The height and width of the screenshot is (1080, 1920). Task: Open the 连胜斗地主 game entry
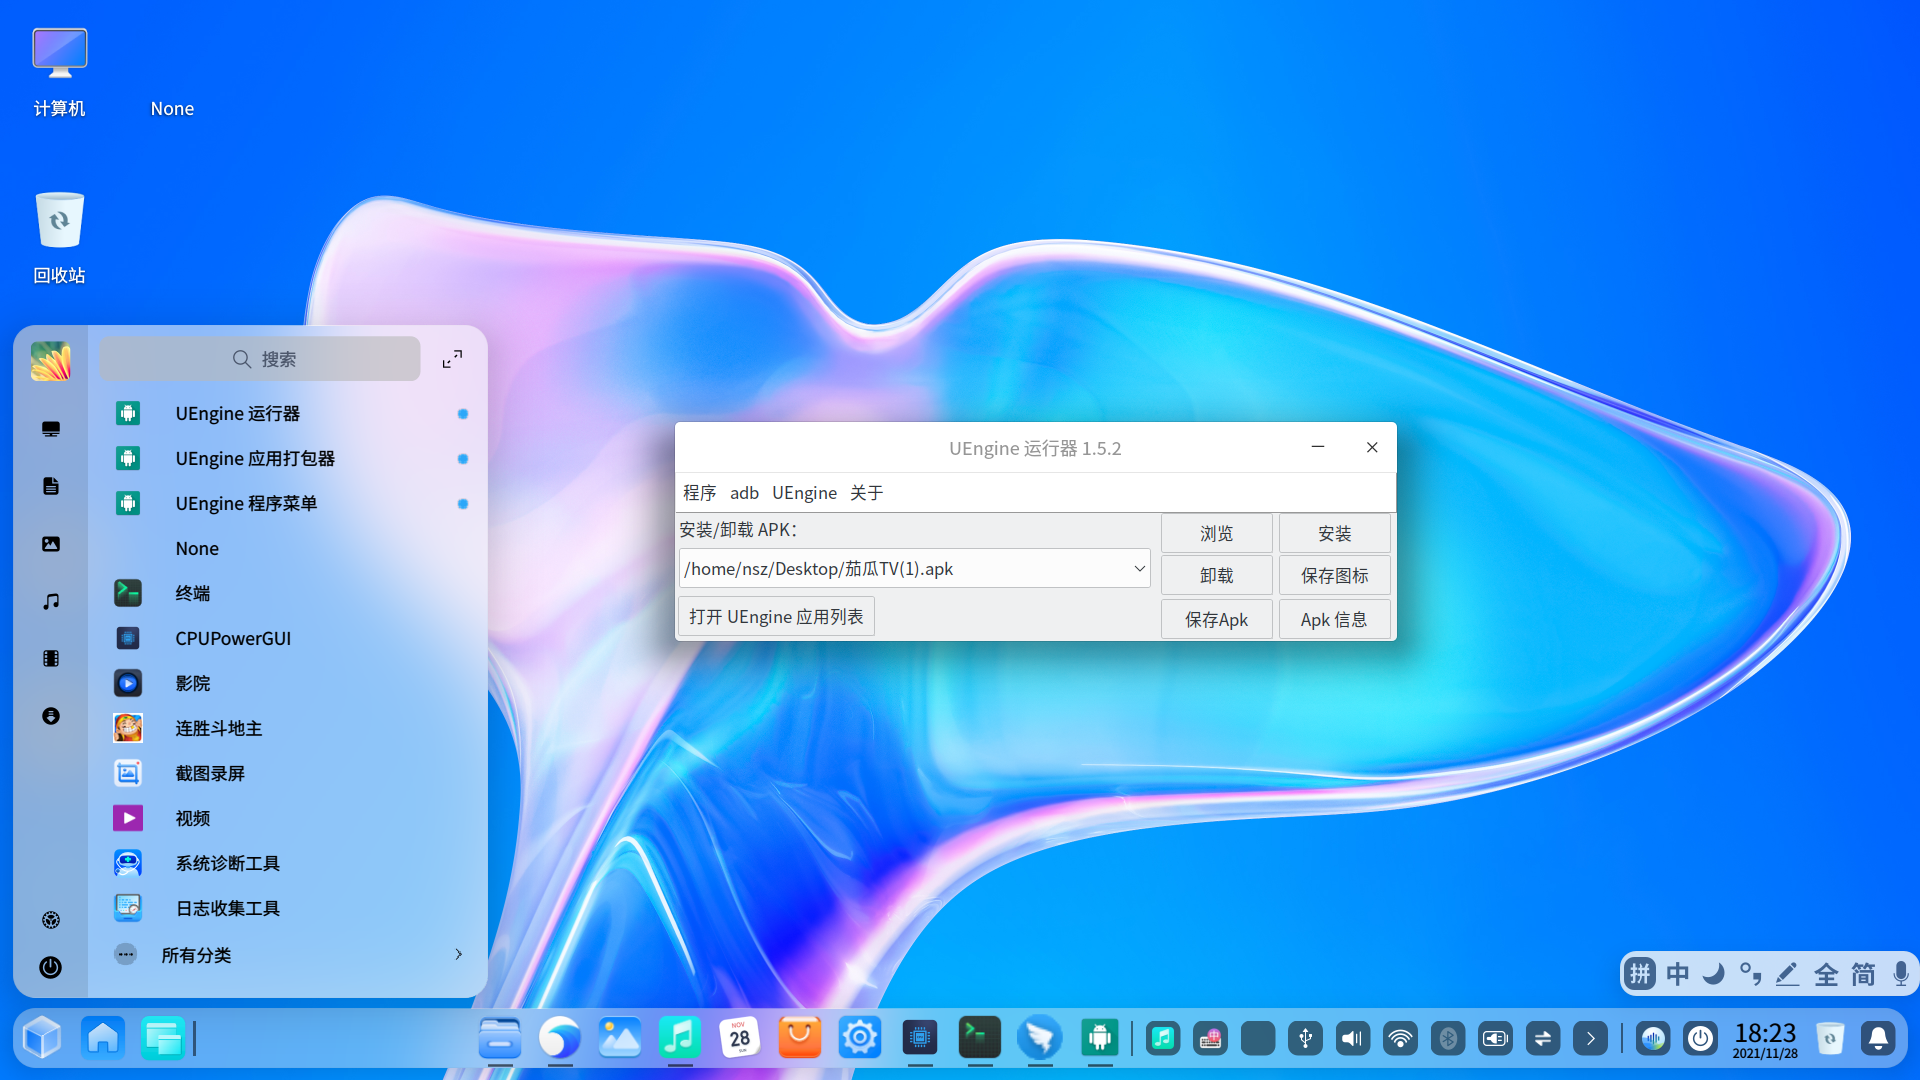point(218,729)
